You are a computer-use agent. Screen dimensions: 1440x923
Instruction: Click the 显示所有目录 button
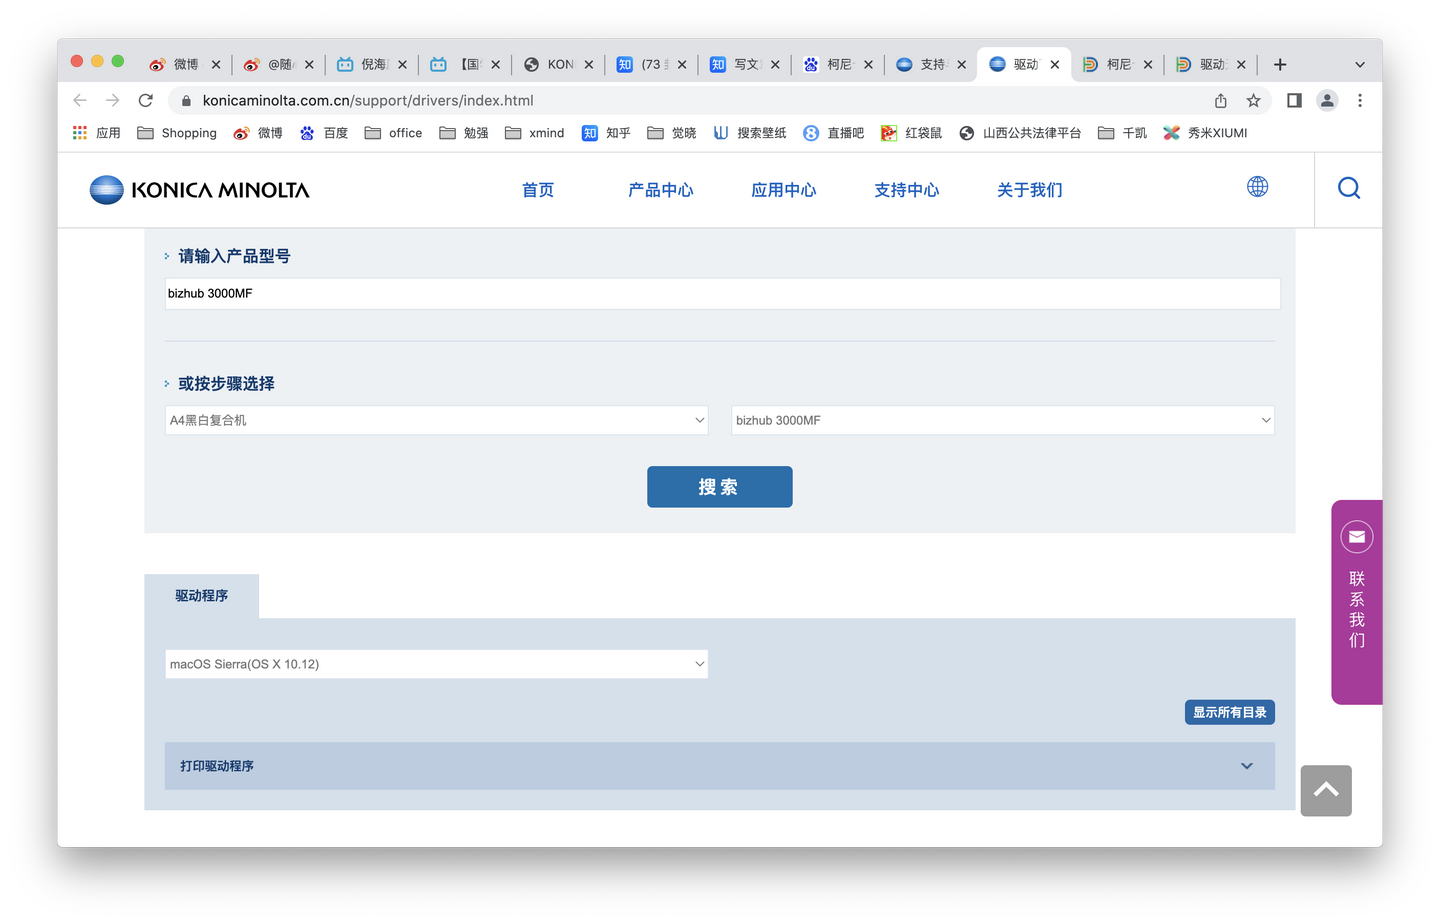pyautogui.click(x=1229, y=711)
